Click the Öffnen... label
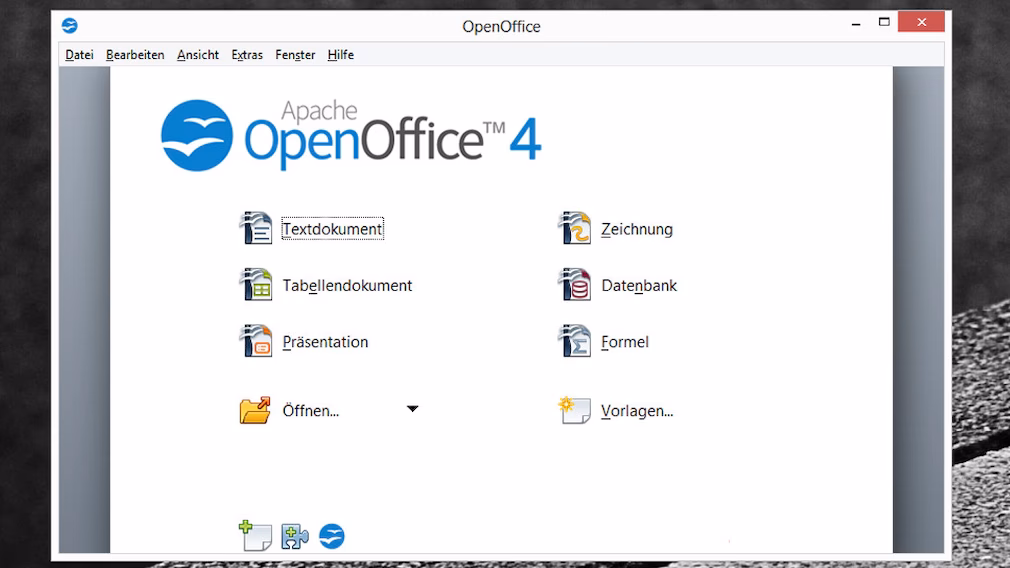This screenshot has height=568, width=1010. click(310, 411)
